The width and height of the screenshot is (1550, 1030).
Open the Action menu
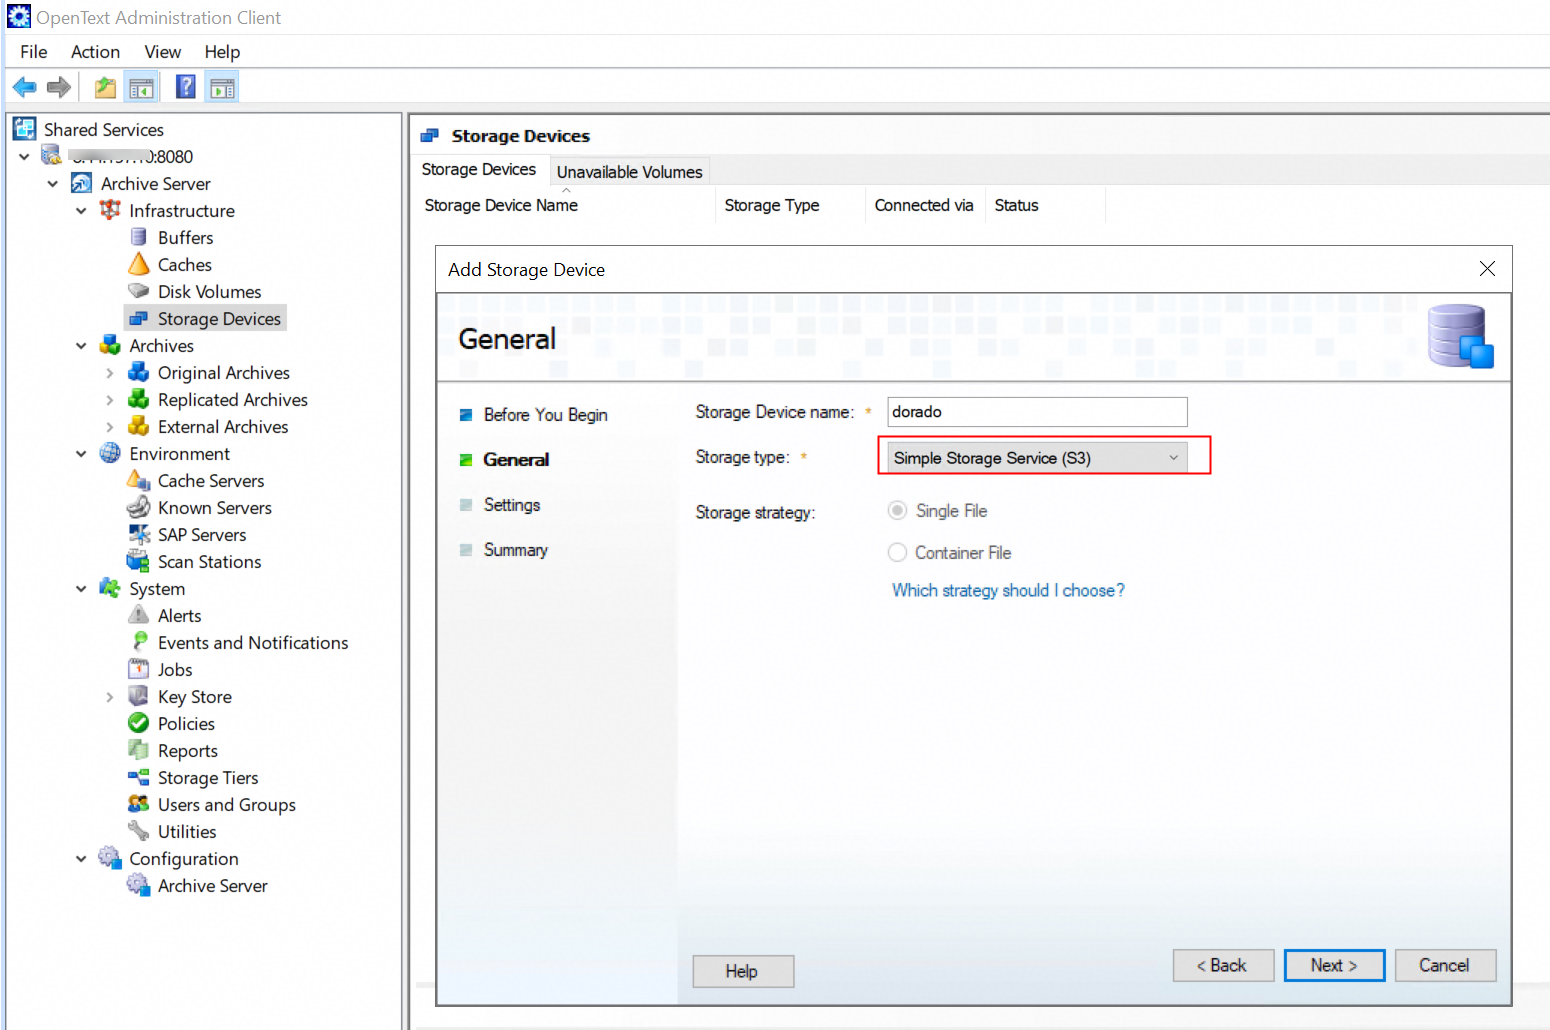click(95, 52)
